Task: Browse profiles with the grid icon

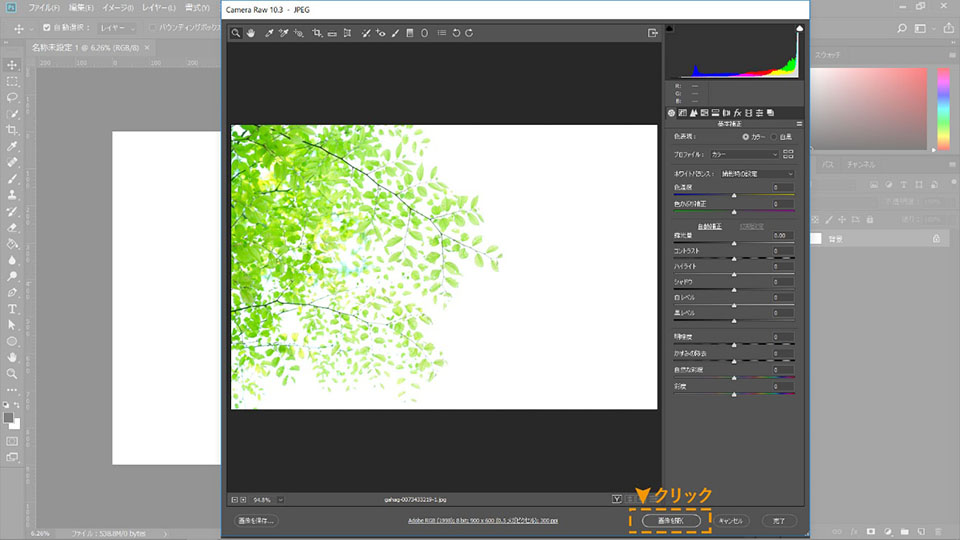Action: [x=789, y=154]
